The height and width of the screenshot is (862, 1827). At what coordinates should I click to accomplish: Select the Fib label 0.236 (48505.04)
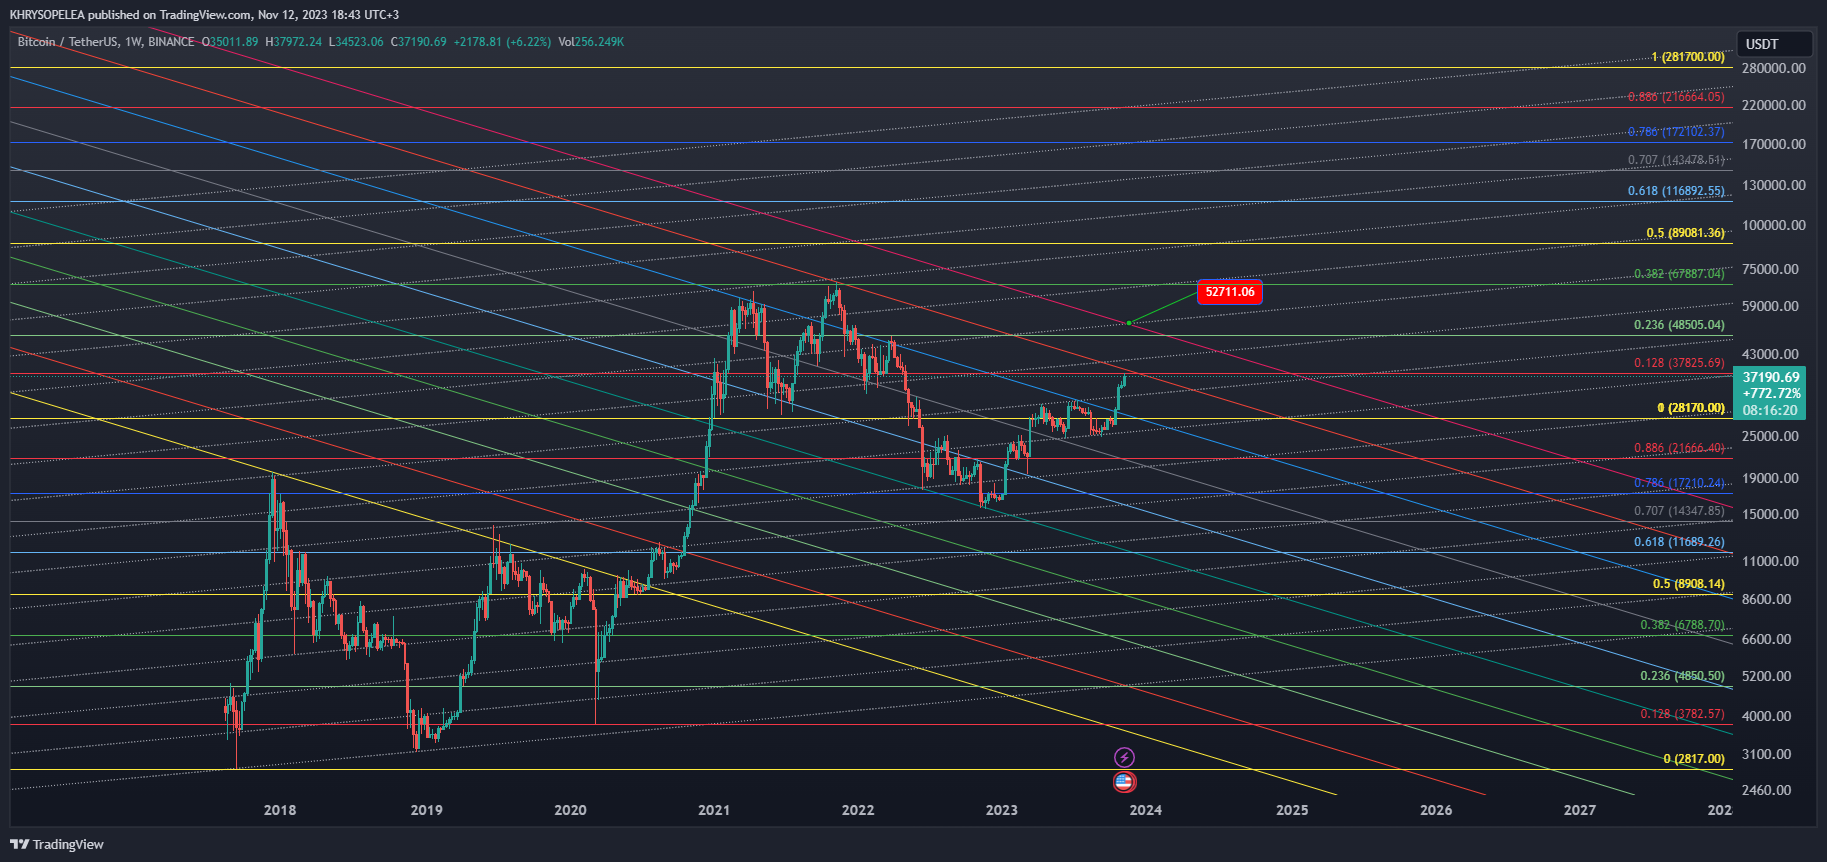(x=1680, y=325)
